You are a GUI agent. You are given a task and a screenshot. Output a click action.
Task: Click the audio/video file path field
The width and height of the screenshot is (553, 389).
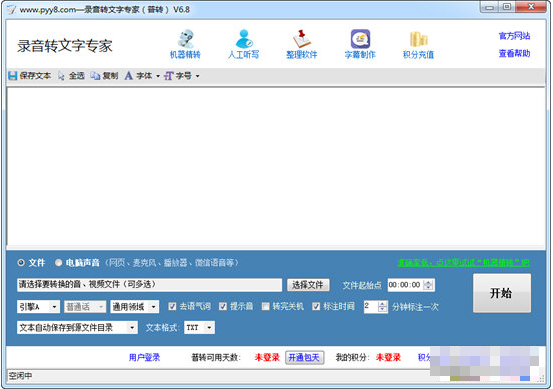pos(149,285)
